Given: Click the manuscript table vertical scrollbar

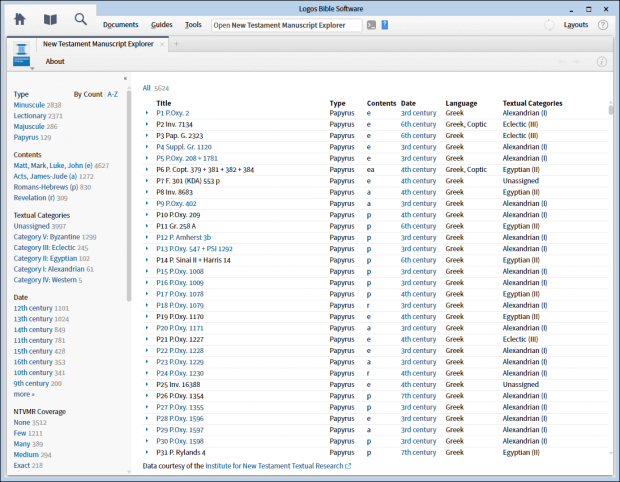Looking at the screenshot, I should 611,109.
